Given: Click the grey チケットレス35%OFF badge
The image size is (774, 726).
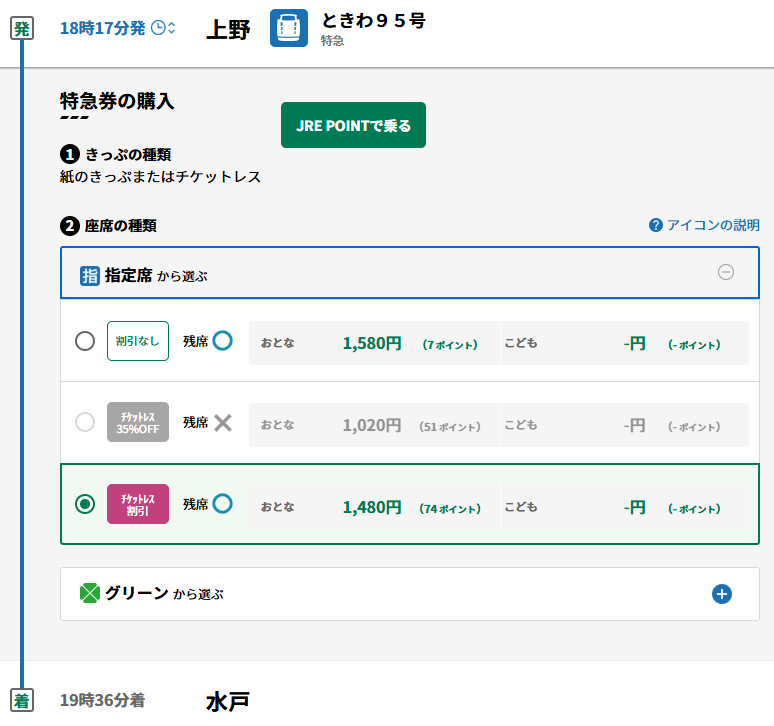Looking at the screenshot, I should pyautogui.click(x=138, y=422).
